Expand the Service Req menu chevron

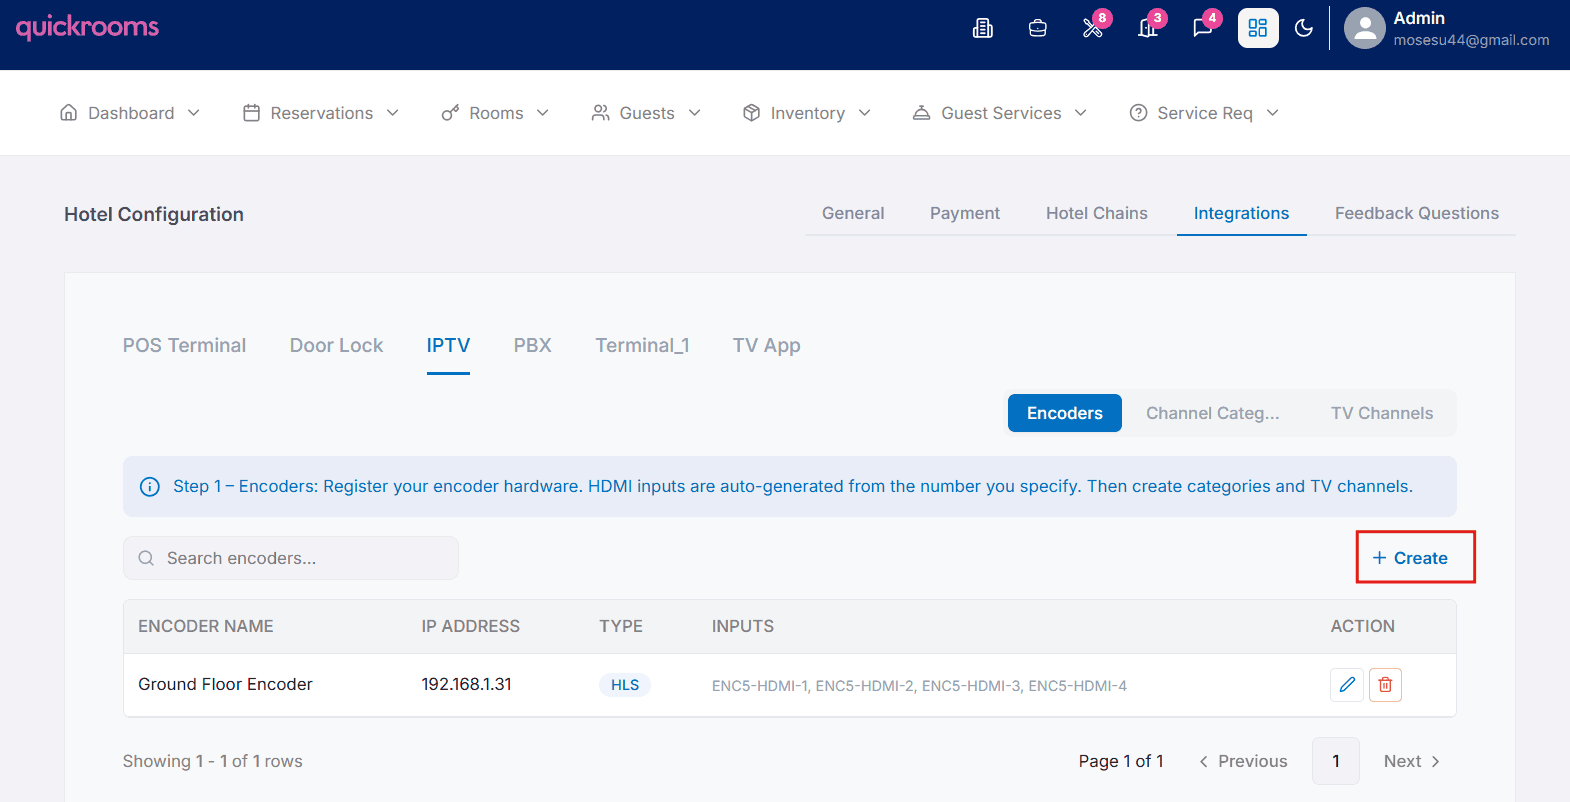click(x=1273, y=113)
